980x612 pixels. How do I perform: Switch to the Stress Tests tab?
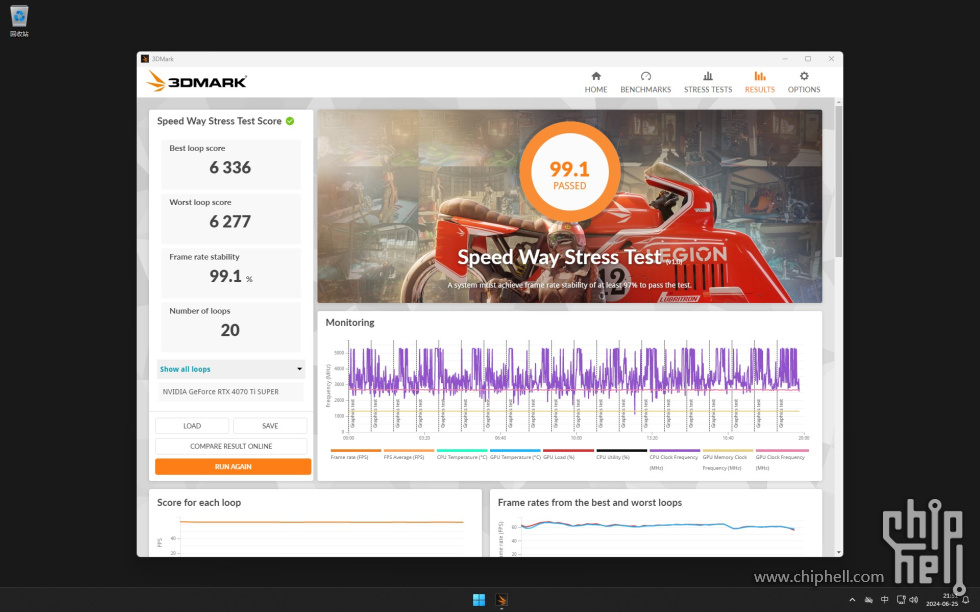tap(708, 82)
